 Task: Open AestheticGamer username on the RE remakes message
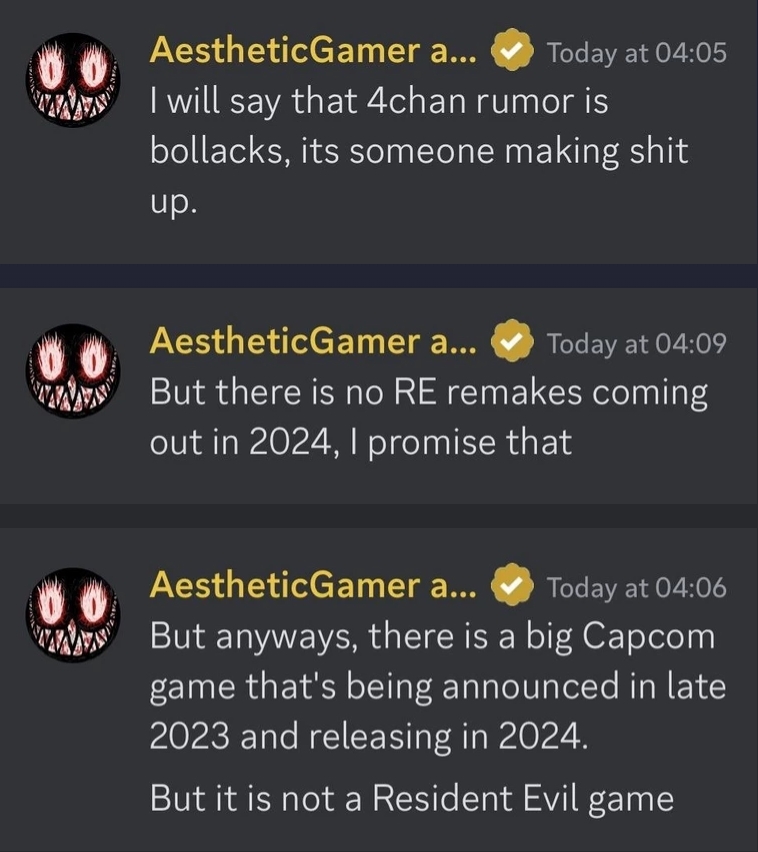pos(314,342)
